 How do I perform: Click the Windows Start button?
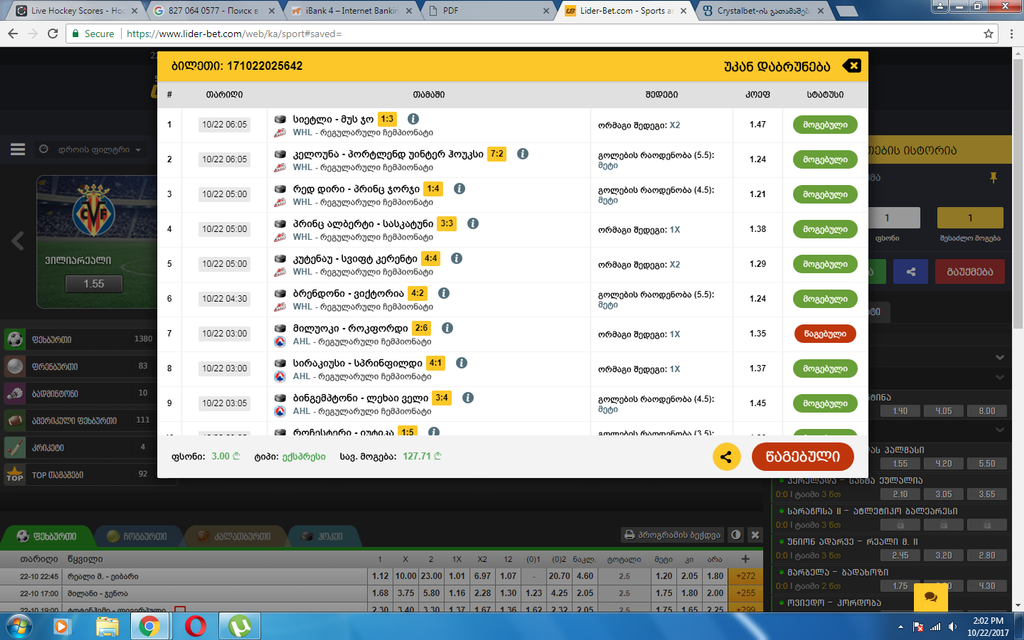coord(18,626)
